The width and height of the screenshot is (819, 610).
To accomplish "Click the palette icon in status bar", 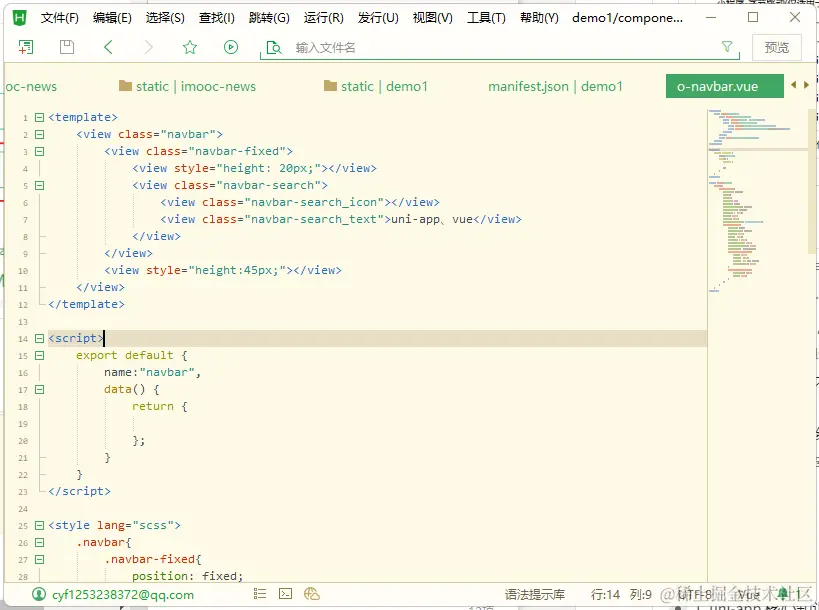I will click(312, 593).
